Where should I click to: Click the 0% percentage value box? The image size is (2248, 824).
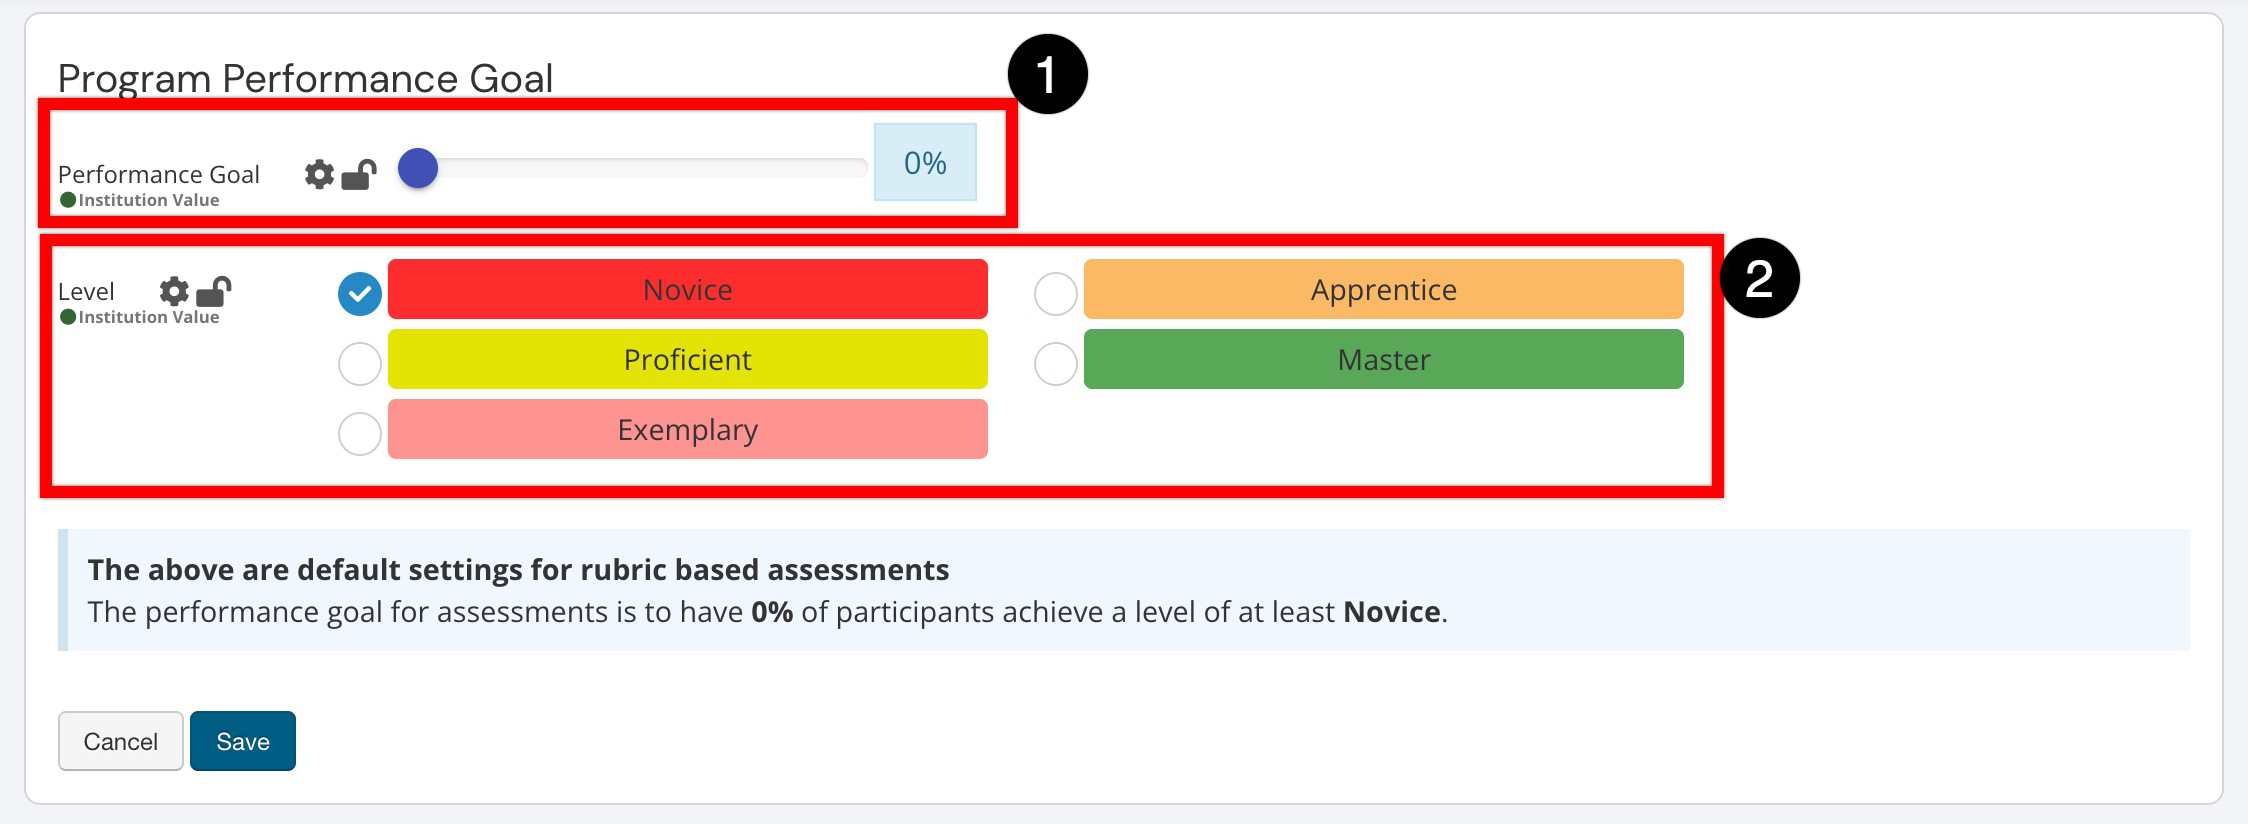click(x=925, y=162)
